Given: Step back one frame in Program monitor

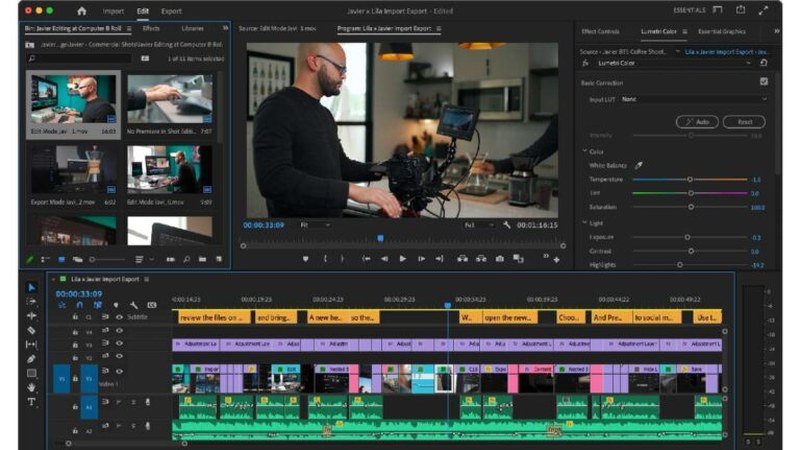Looking at the screenshot, I should click(384, 259).
